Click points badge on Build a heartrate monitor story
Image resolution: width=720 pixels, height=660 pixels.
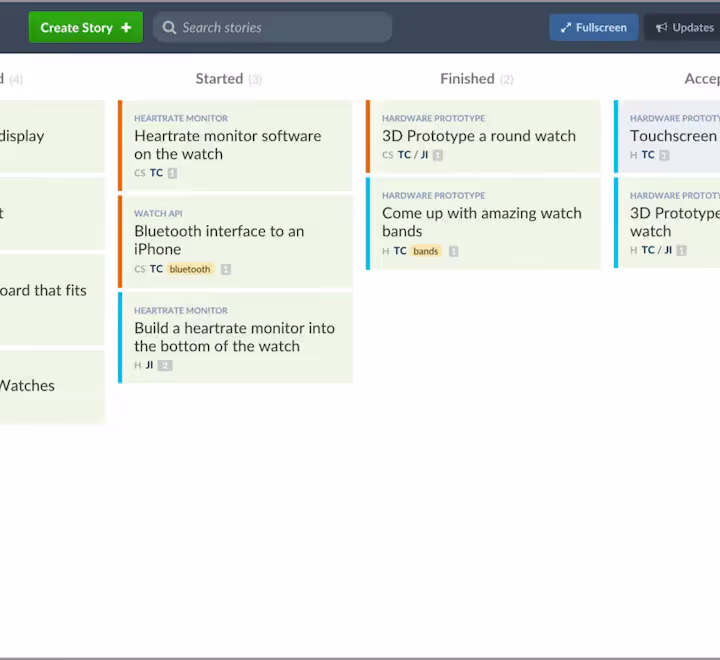pyautogui.click(x=165, y=365)
